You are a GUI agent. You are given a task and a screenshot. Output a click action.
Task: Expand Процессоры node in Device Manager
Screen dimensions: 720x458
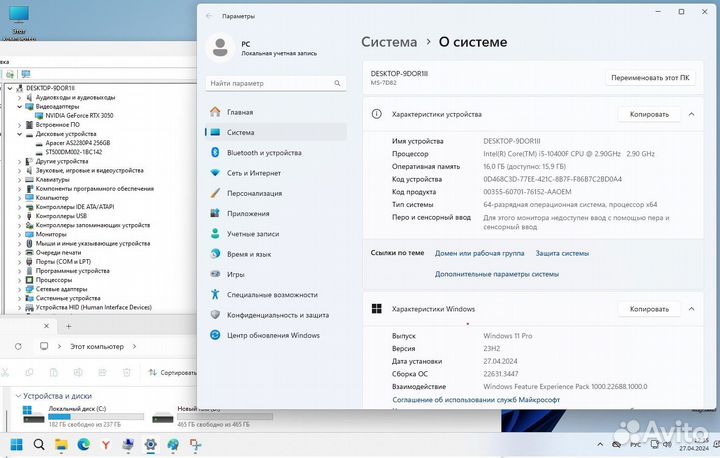pos(19,280)
